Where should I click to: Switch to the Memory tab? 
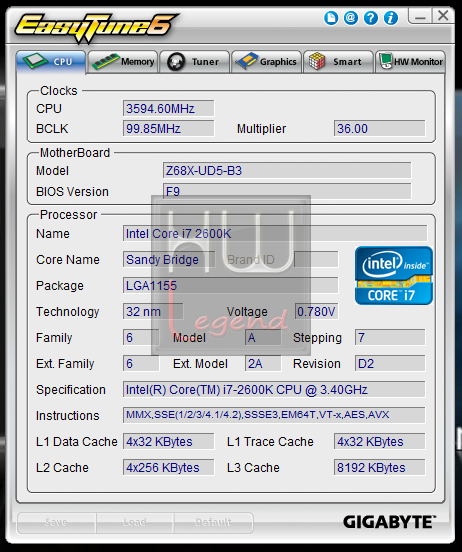coord(123,62)
